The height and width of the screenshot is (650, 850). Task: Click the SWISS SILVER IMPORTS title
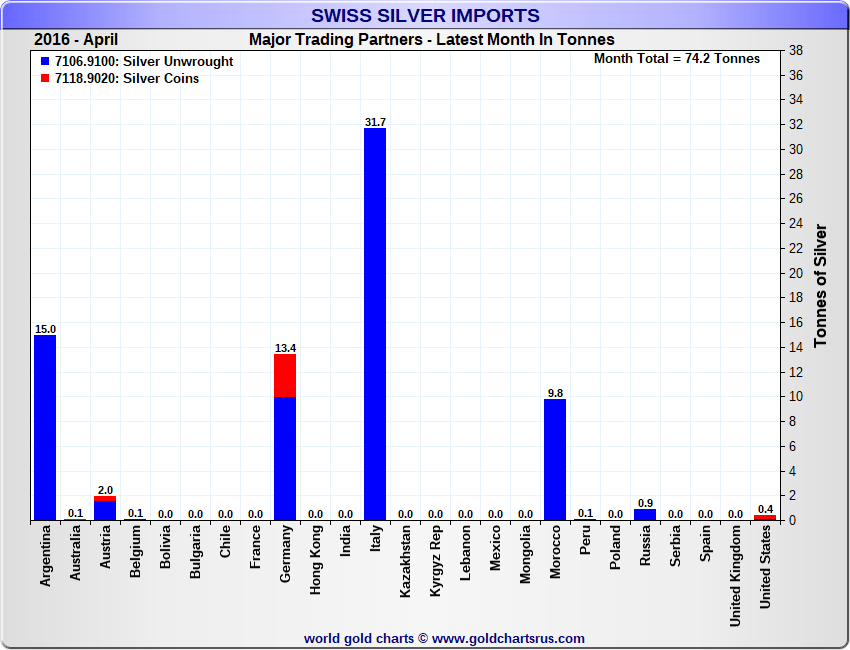click(425, 16)
